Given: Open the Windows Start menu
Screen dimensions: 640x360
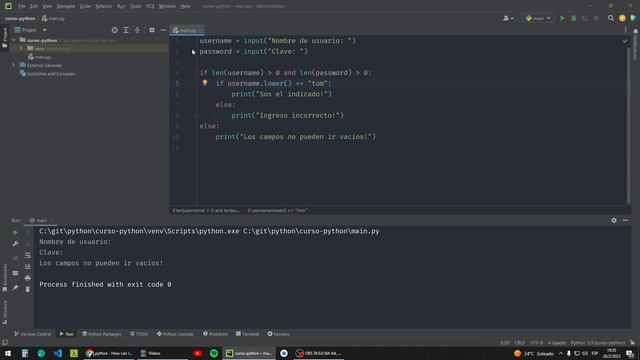Looking at the screenshot, I should 8,353.
